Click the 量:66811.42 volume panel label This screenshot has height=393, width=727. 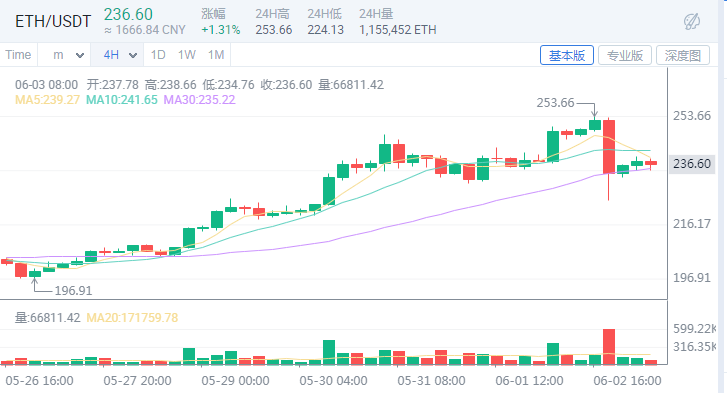[47, 318]
